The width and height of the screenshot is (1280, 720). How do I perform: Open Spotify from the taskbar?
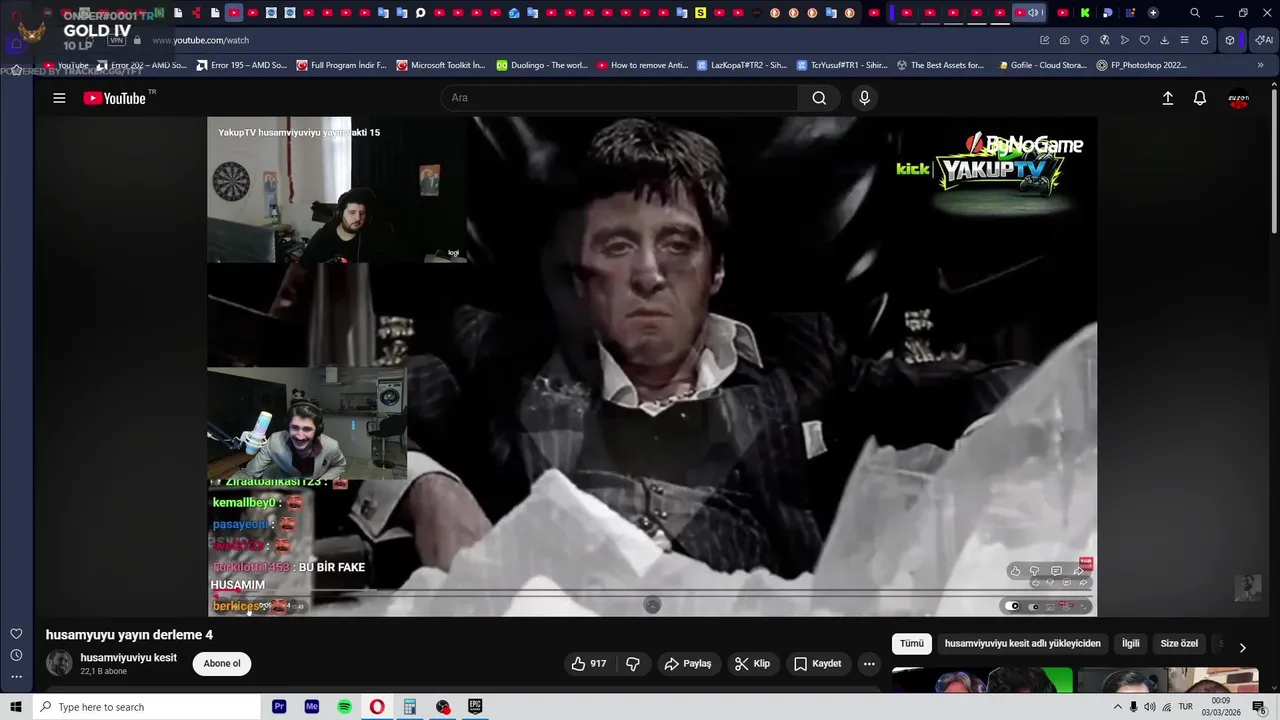point(344,707)
